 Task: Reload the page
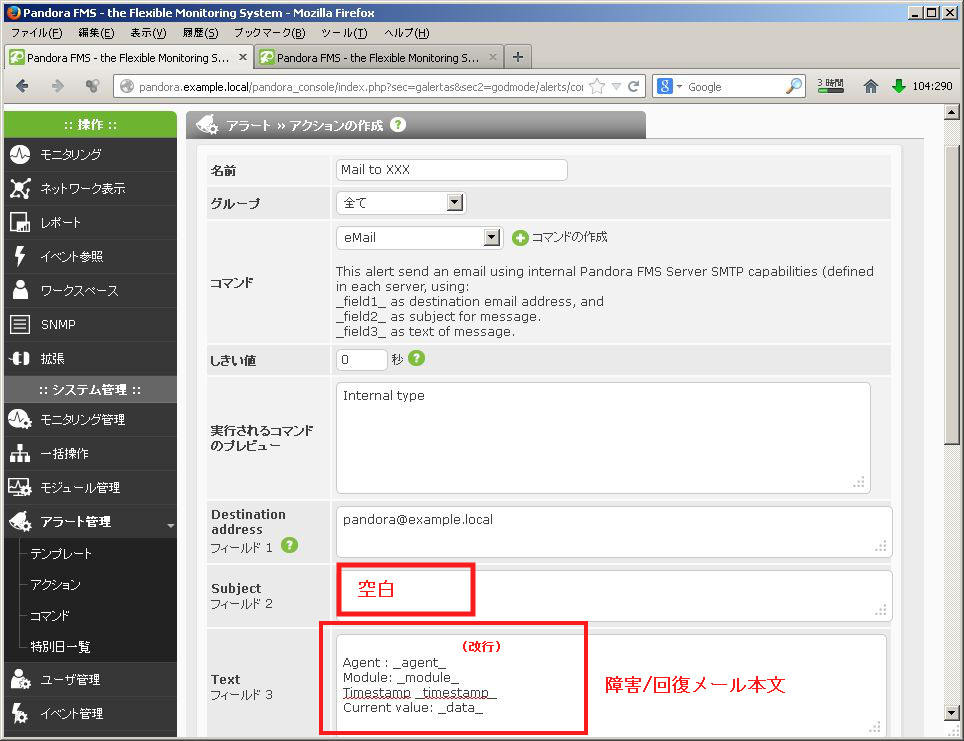[634, 86]
